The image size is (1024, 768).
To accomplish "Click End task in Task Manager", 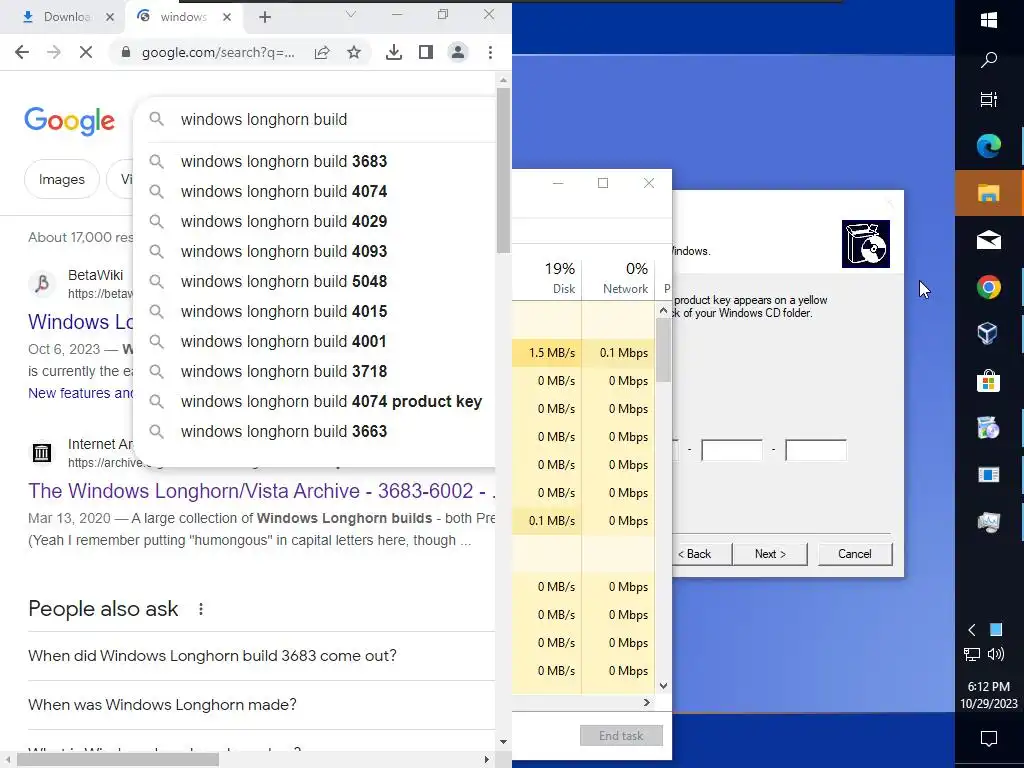I will [x=621, y=736].
